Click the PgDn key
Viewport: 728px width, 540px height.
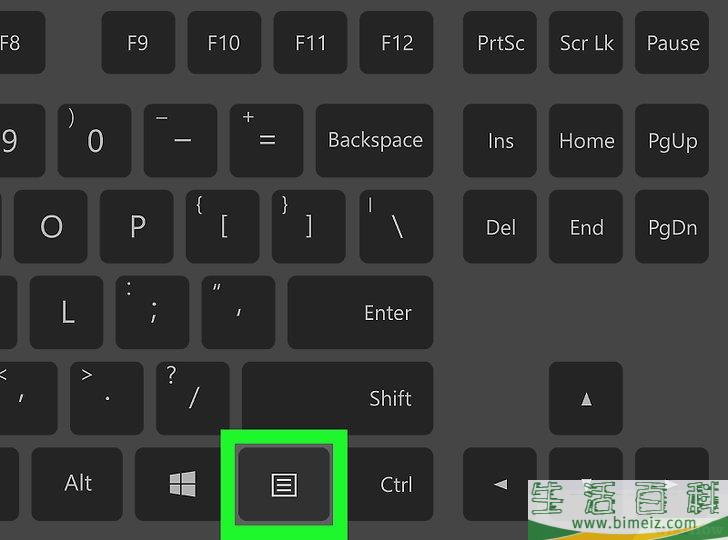672,227
